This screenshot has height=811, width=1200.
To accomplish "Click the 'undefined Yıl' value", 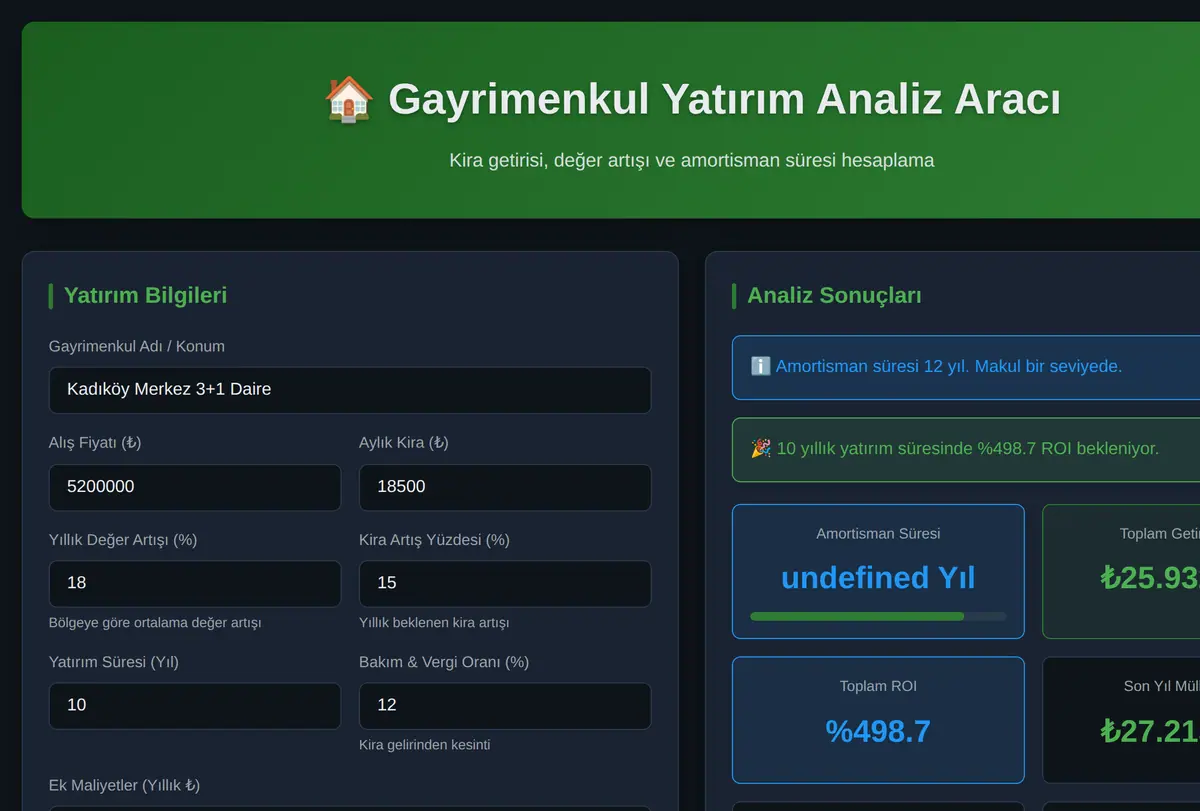I will [878, 578].
